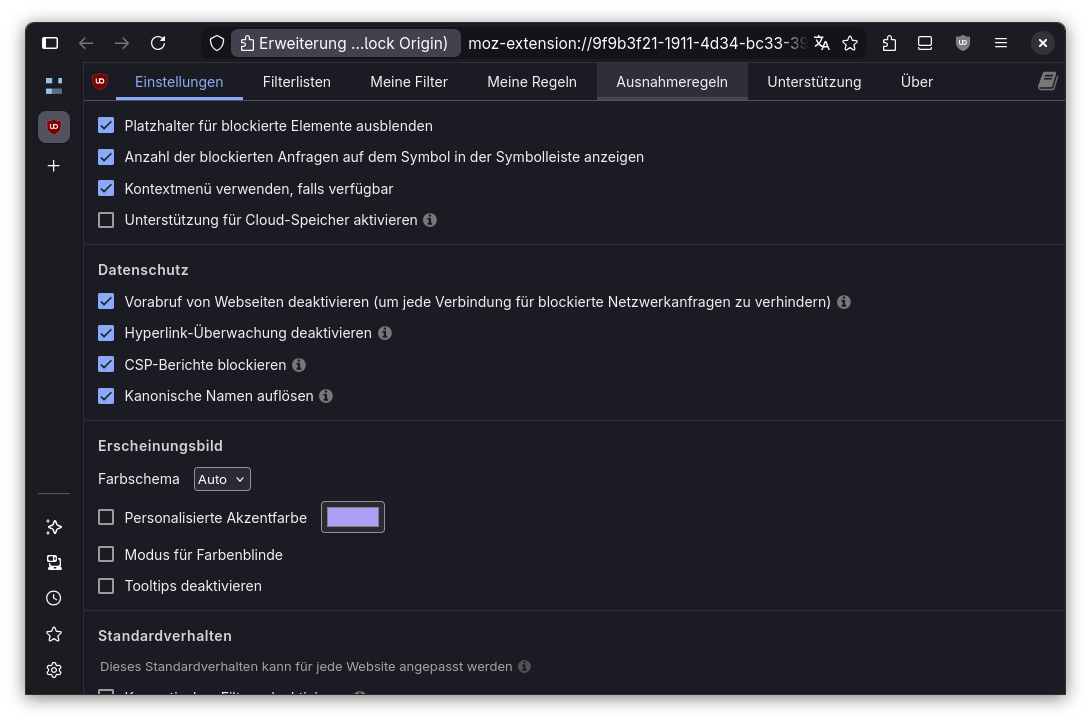This screenshot has width=1091, height=723.
Task: Click the uBlock Origin toolbar icon
Action: pyautogui.click(x=962, y=43)
